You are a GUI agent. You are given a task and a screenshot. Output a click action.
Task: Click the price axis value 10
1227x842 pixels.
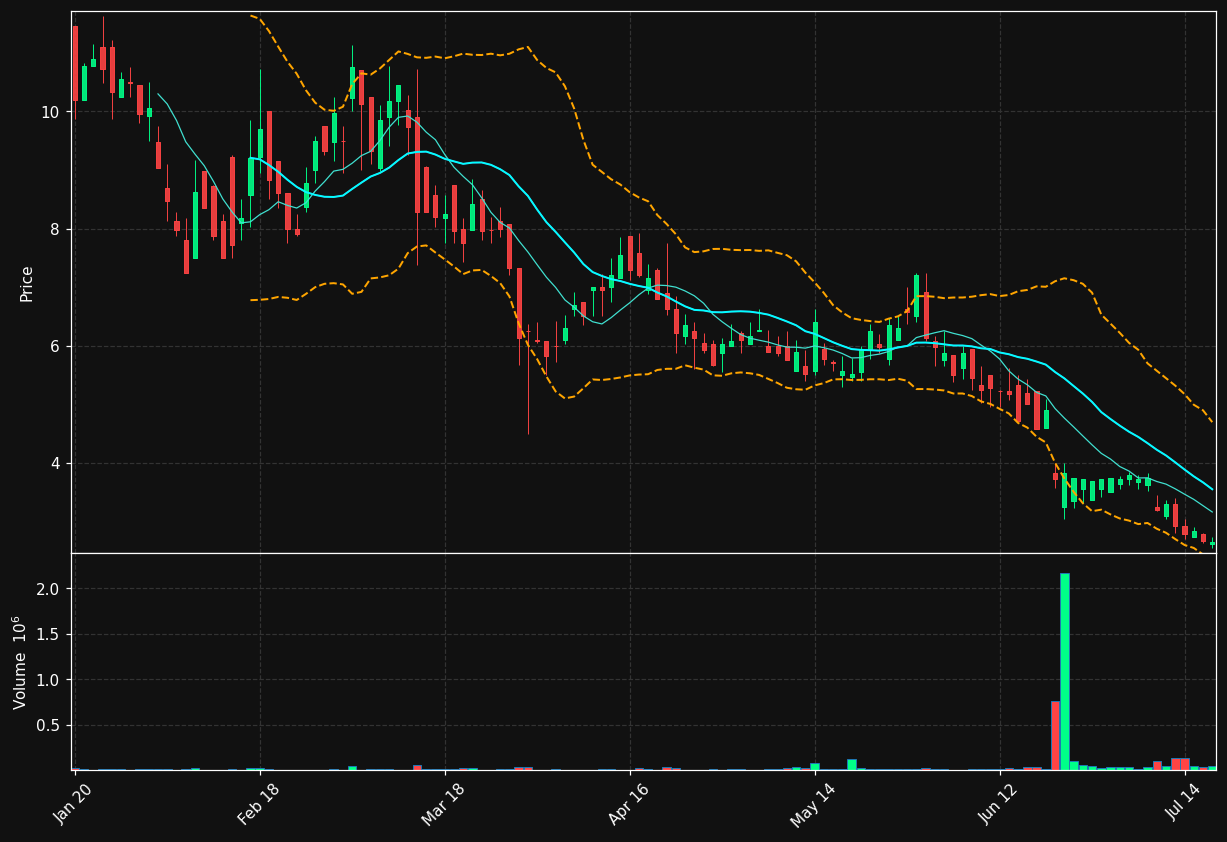point(50,112)
